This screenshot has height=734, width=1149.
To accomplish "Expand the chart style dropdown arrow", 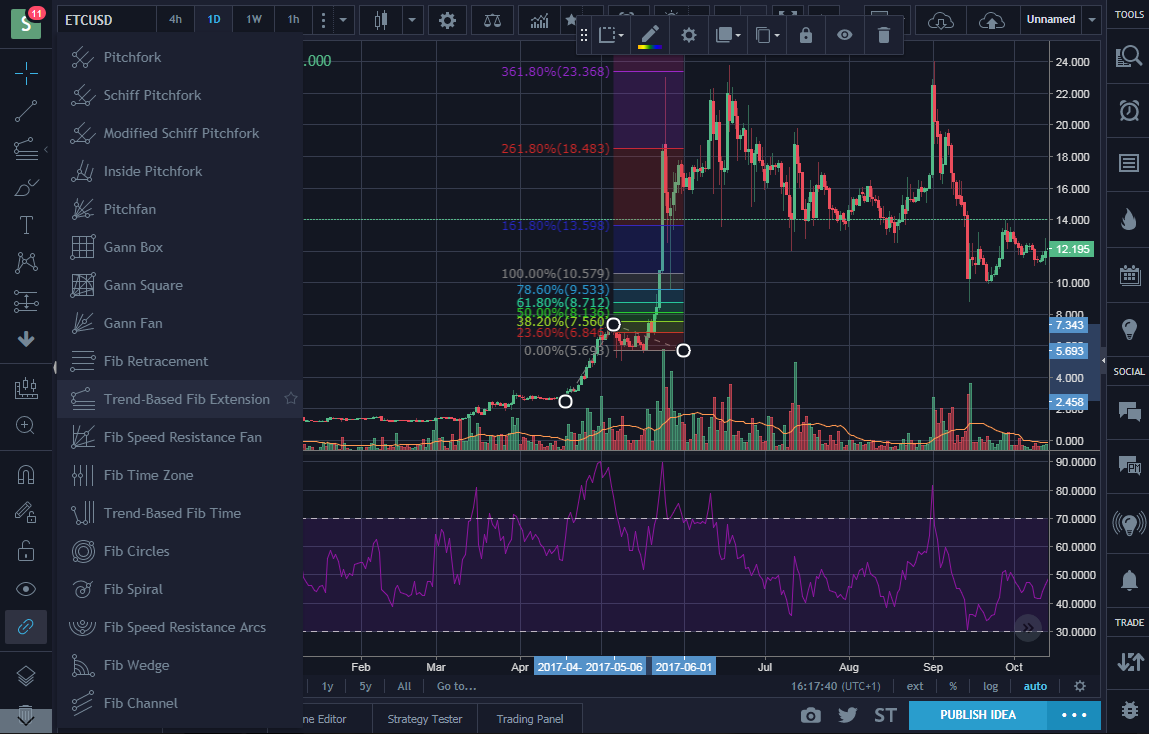I will pos(412,20).
